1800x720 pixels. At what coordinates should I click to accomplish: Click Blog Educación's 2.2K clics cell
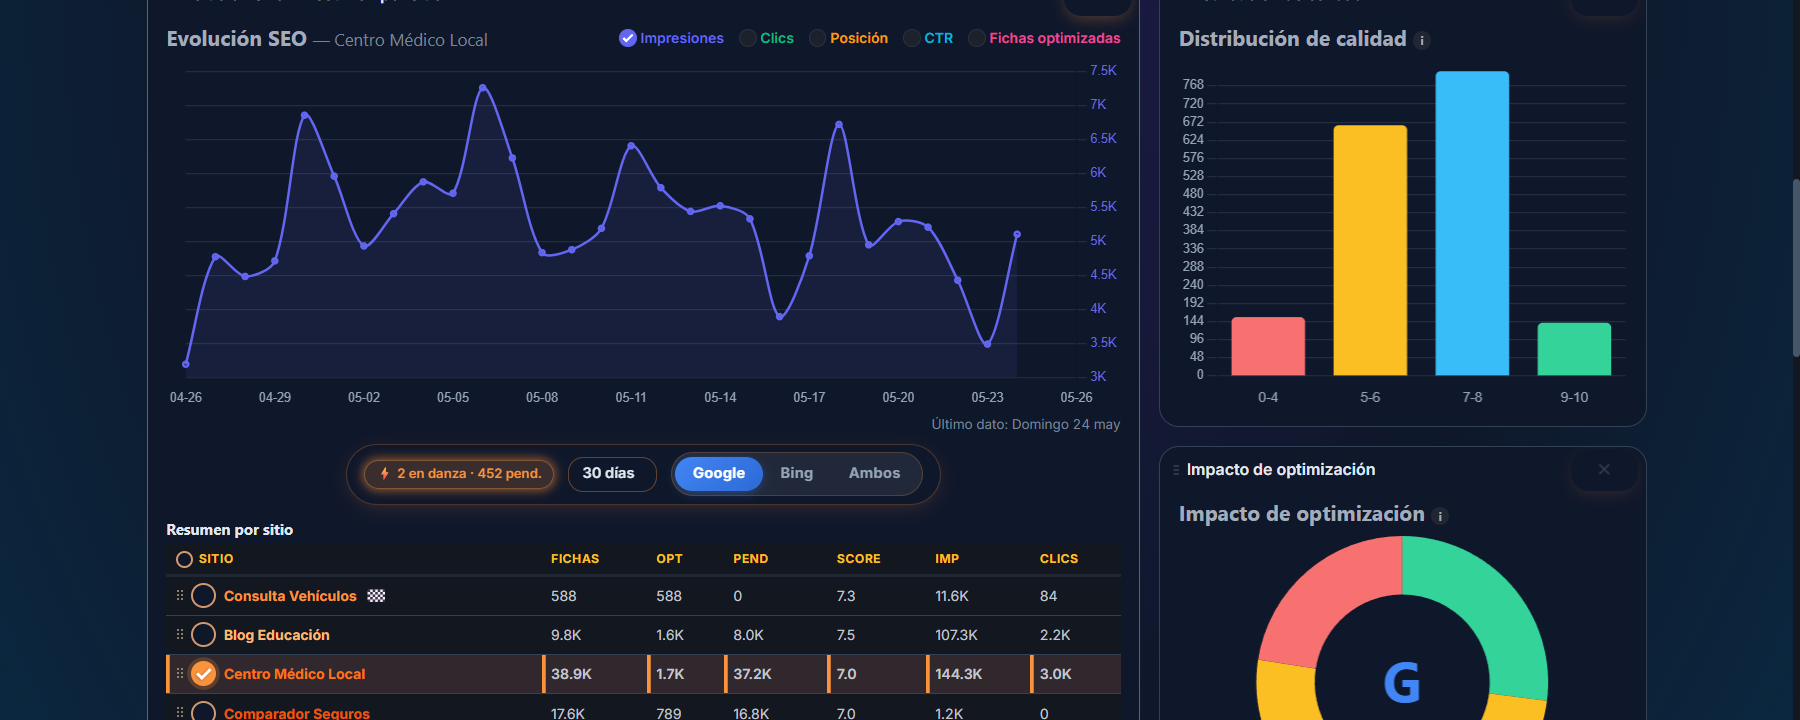click(x=1055, y=635)
